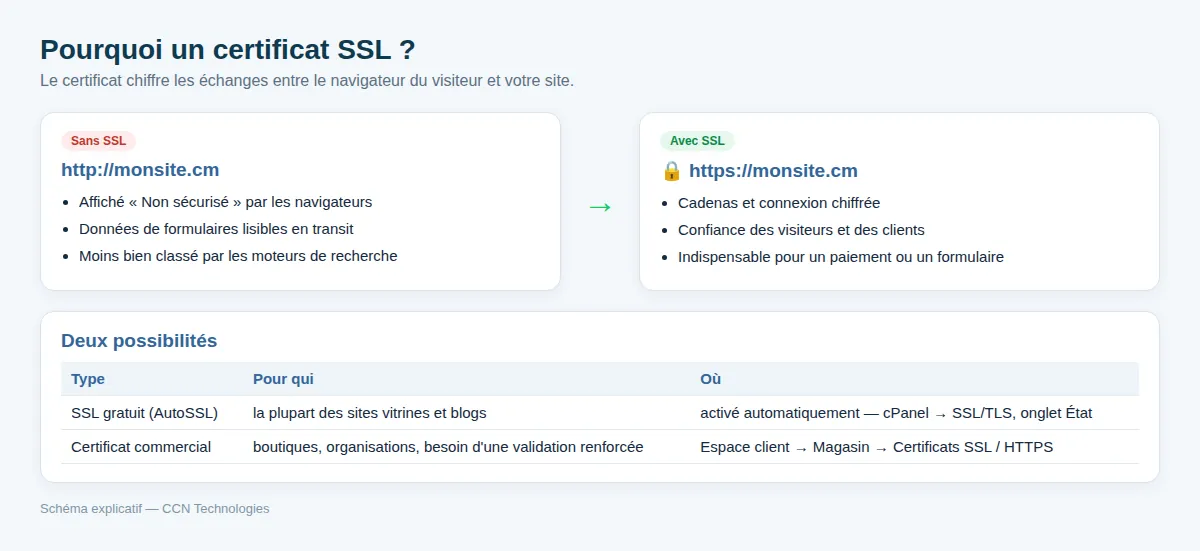Click the heading 'Pourquoi un certificat SSL ?'
Viewport: 1200px width, 551px height.
(228, 49)
